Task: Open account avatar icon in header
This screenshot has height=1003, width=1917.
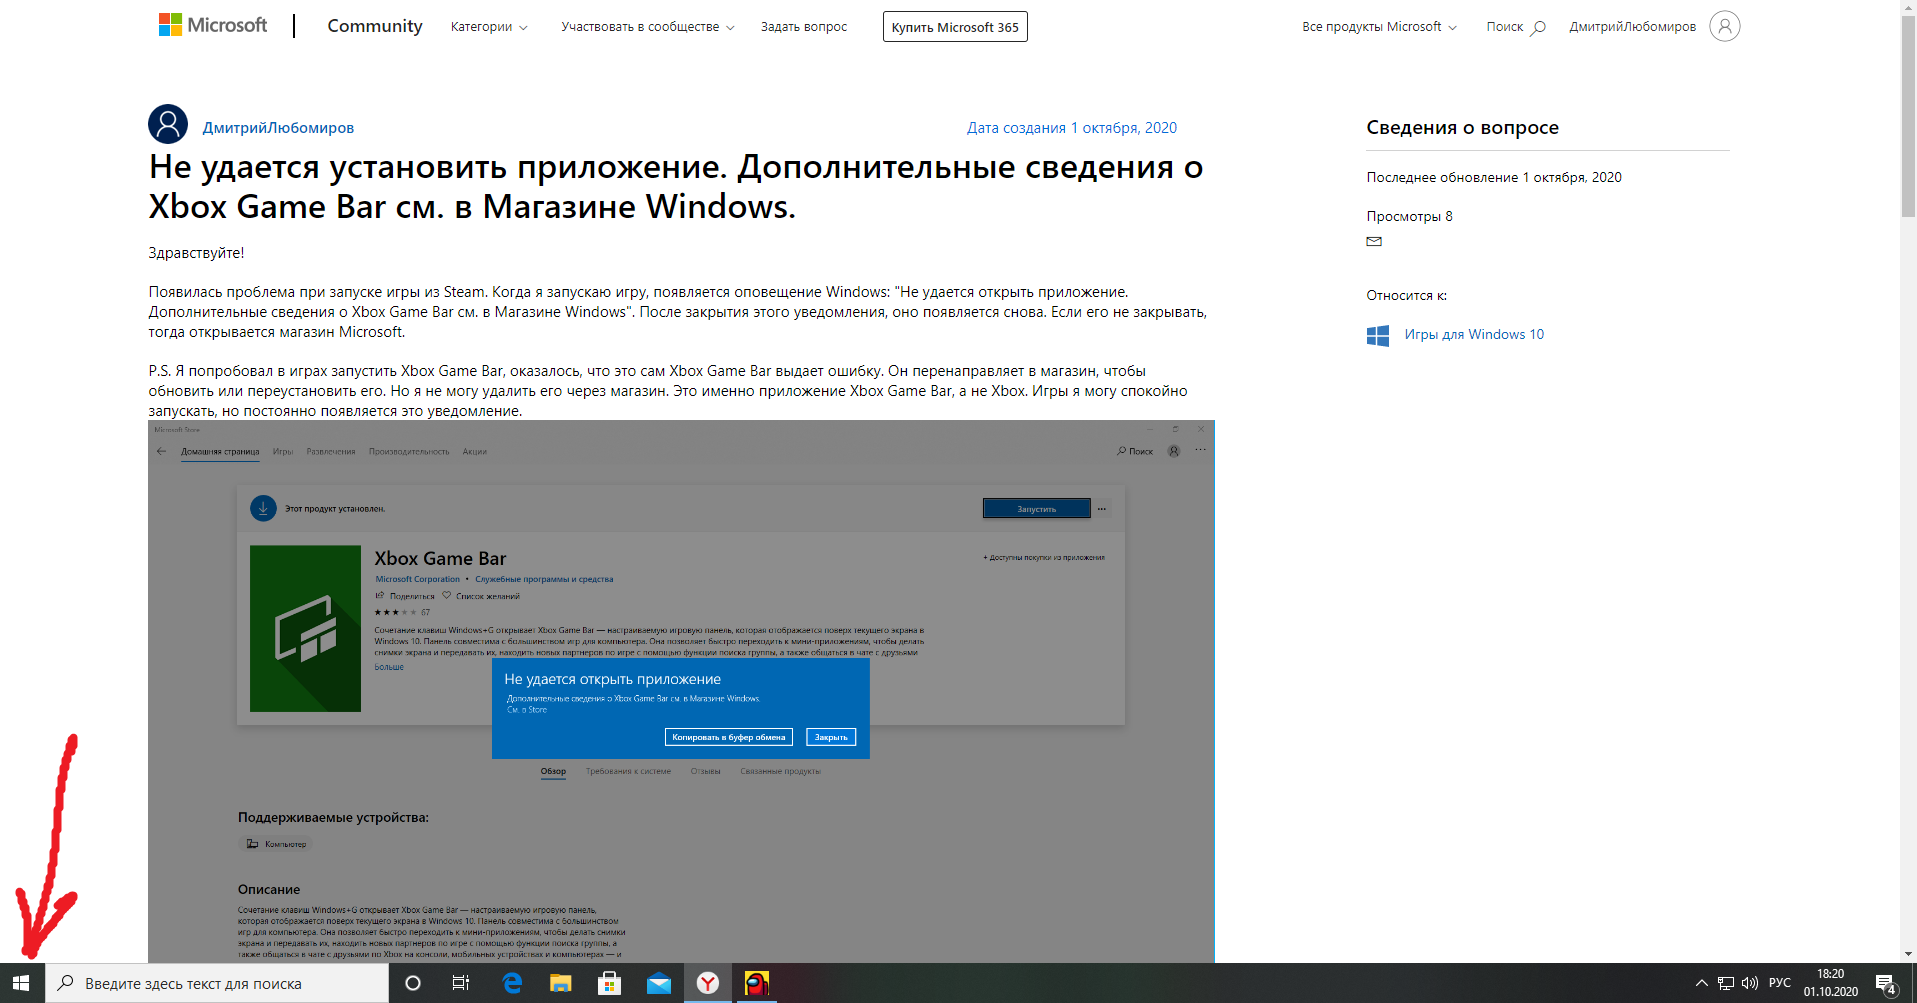Action: (1725, 26)
